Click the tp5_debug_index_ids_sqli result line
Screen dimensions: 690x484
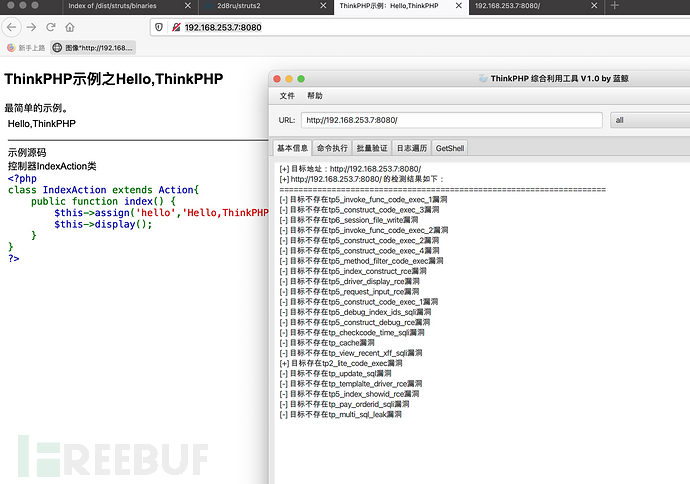point(356,312)
